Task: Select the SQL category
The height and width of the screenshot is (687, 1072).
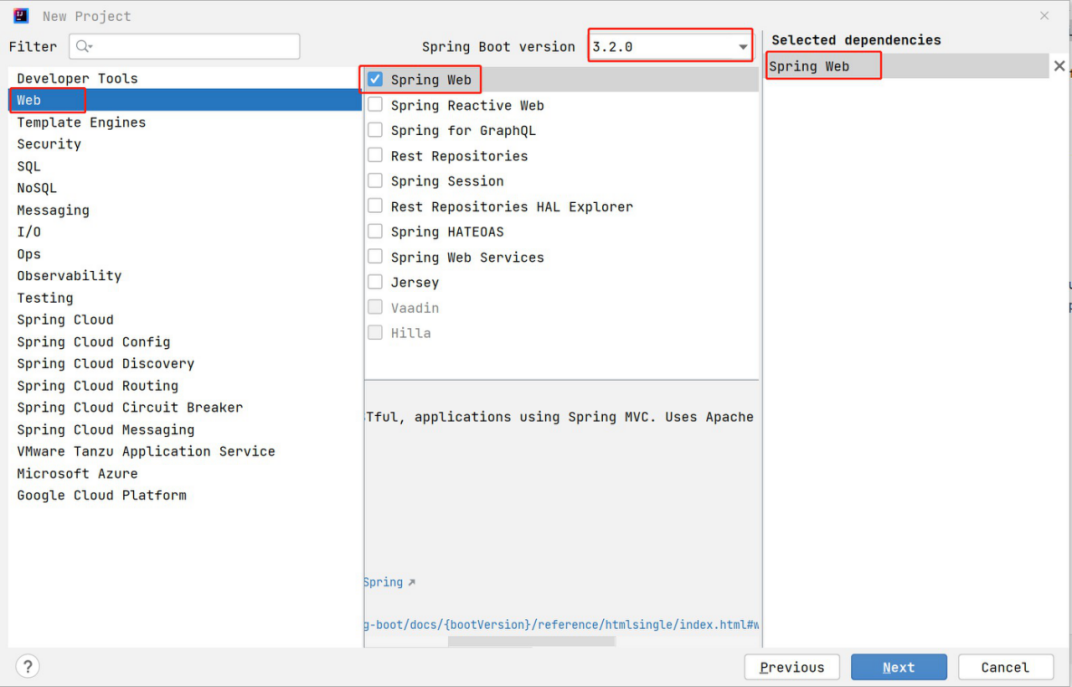Action: tap(185, 166)
